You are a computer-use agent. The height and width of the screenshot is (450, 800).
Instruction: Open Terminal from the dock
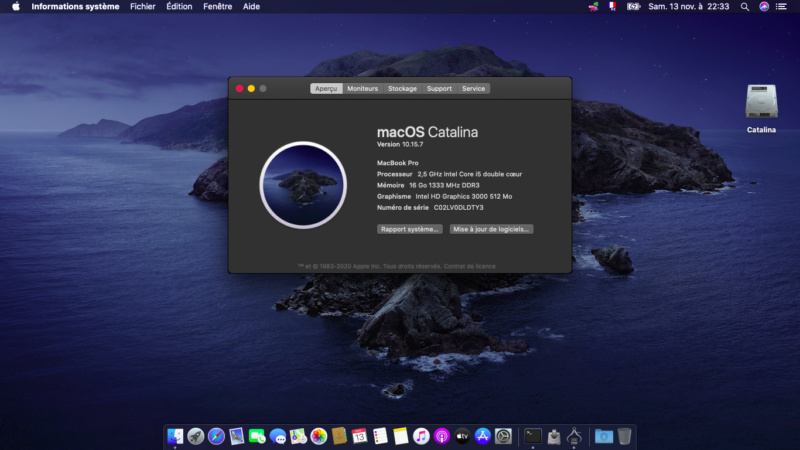point(533,436)
